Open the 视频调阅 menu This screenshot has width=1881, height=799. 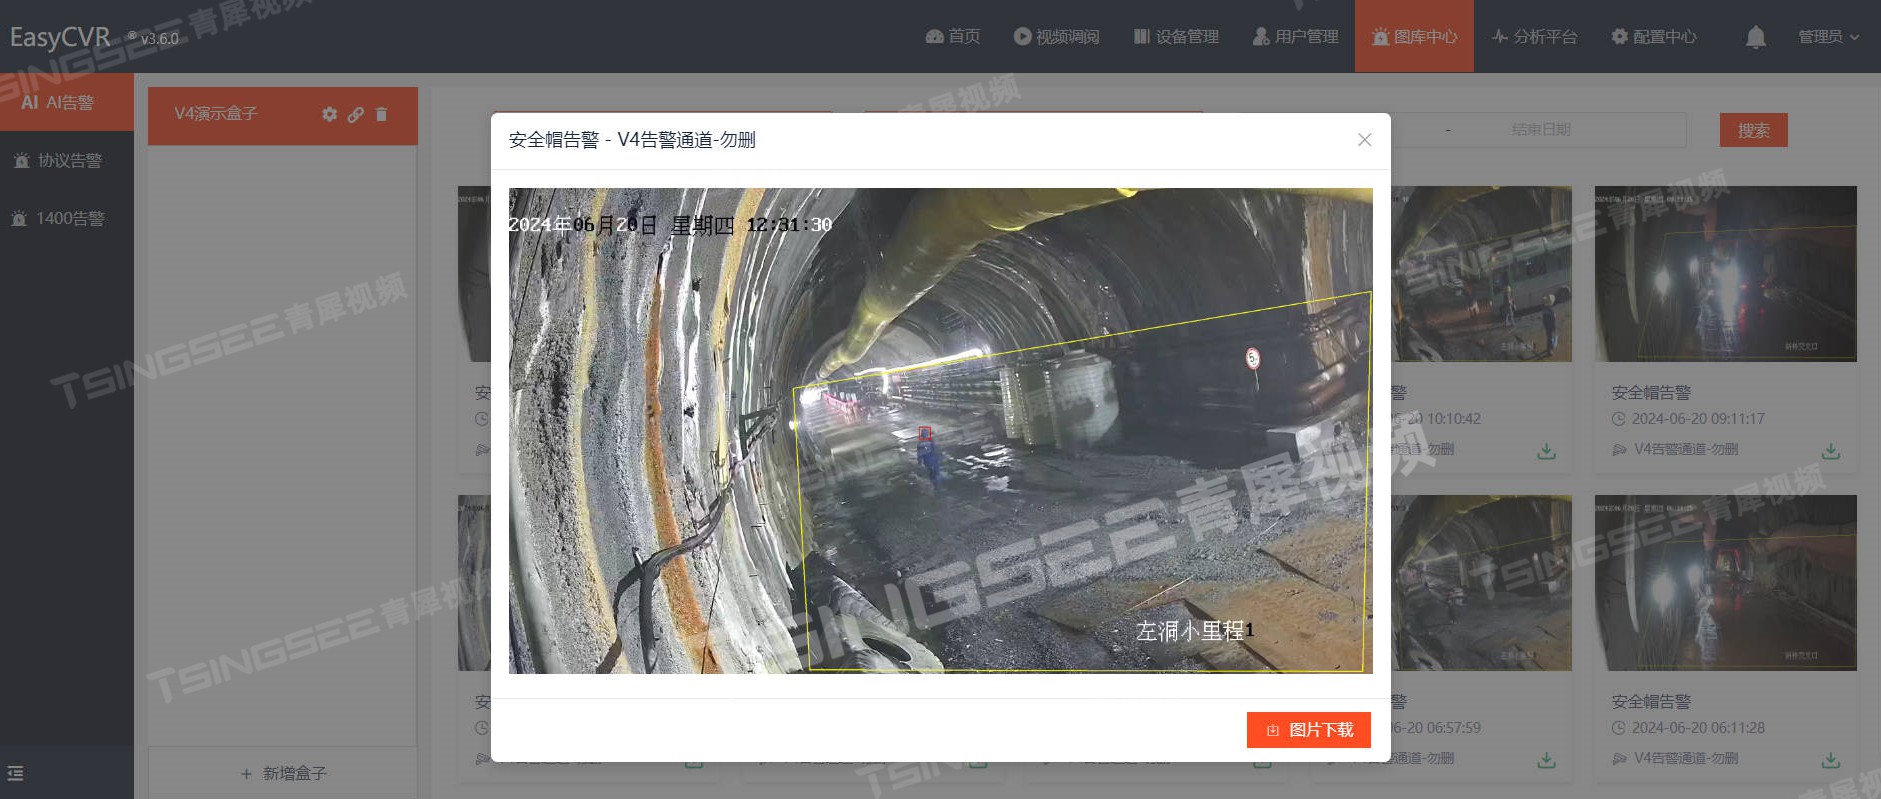click(x=1056, y=36)
